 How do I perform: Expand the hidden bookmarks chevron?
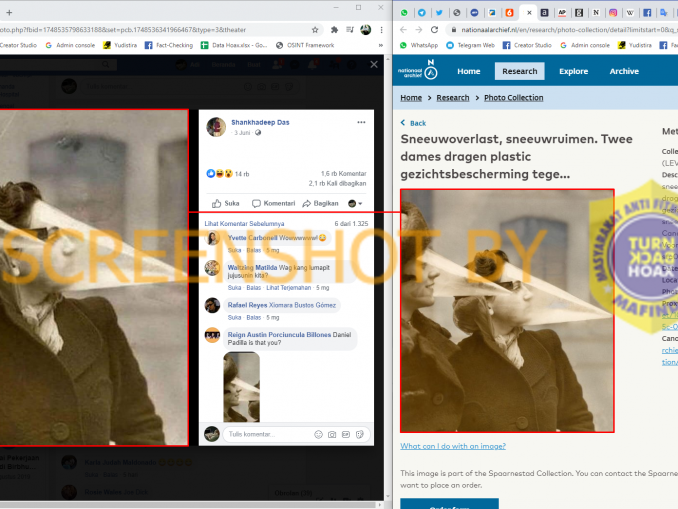381,45
